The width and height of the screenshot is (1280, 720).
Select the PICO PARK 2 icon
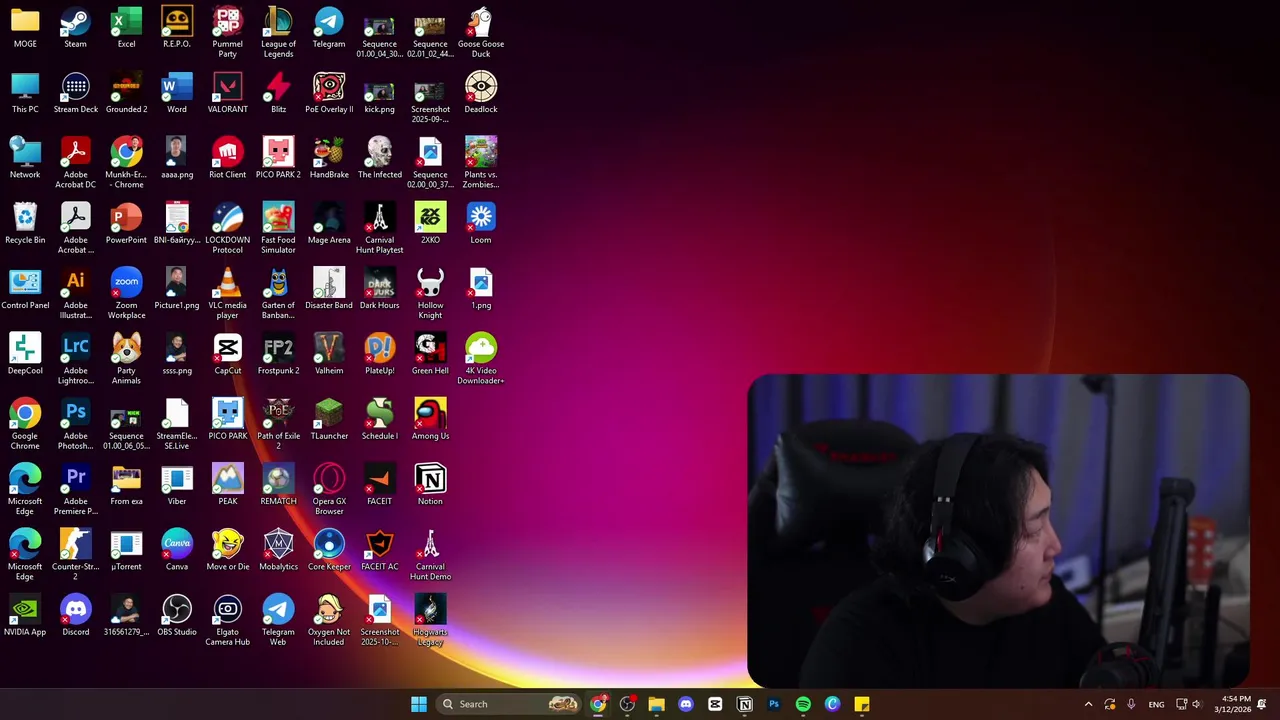(x=278, y=158)
